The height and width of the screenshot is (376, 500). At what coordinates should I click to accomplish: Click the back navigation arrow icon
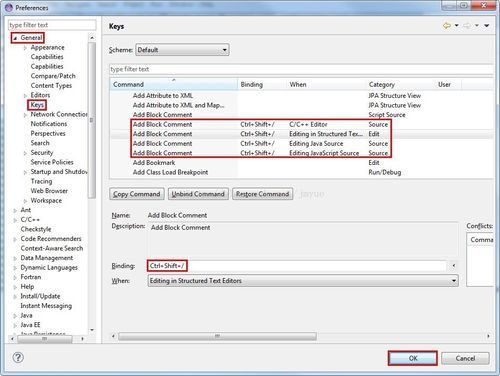click(447, 25)
